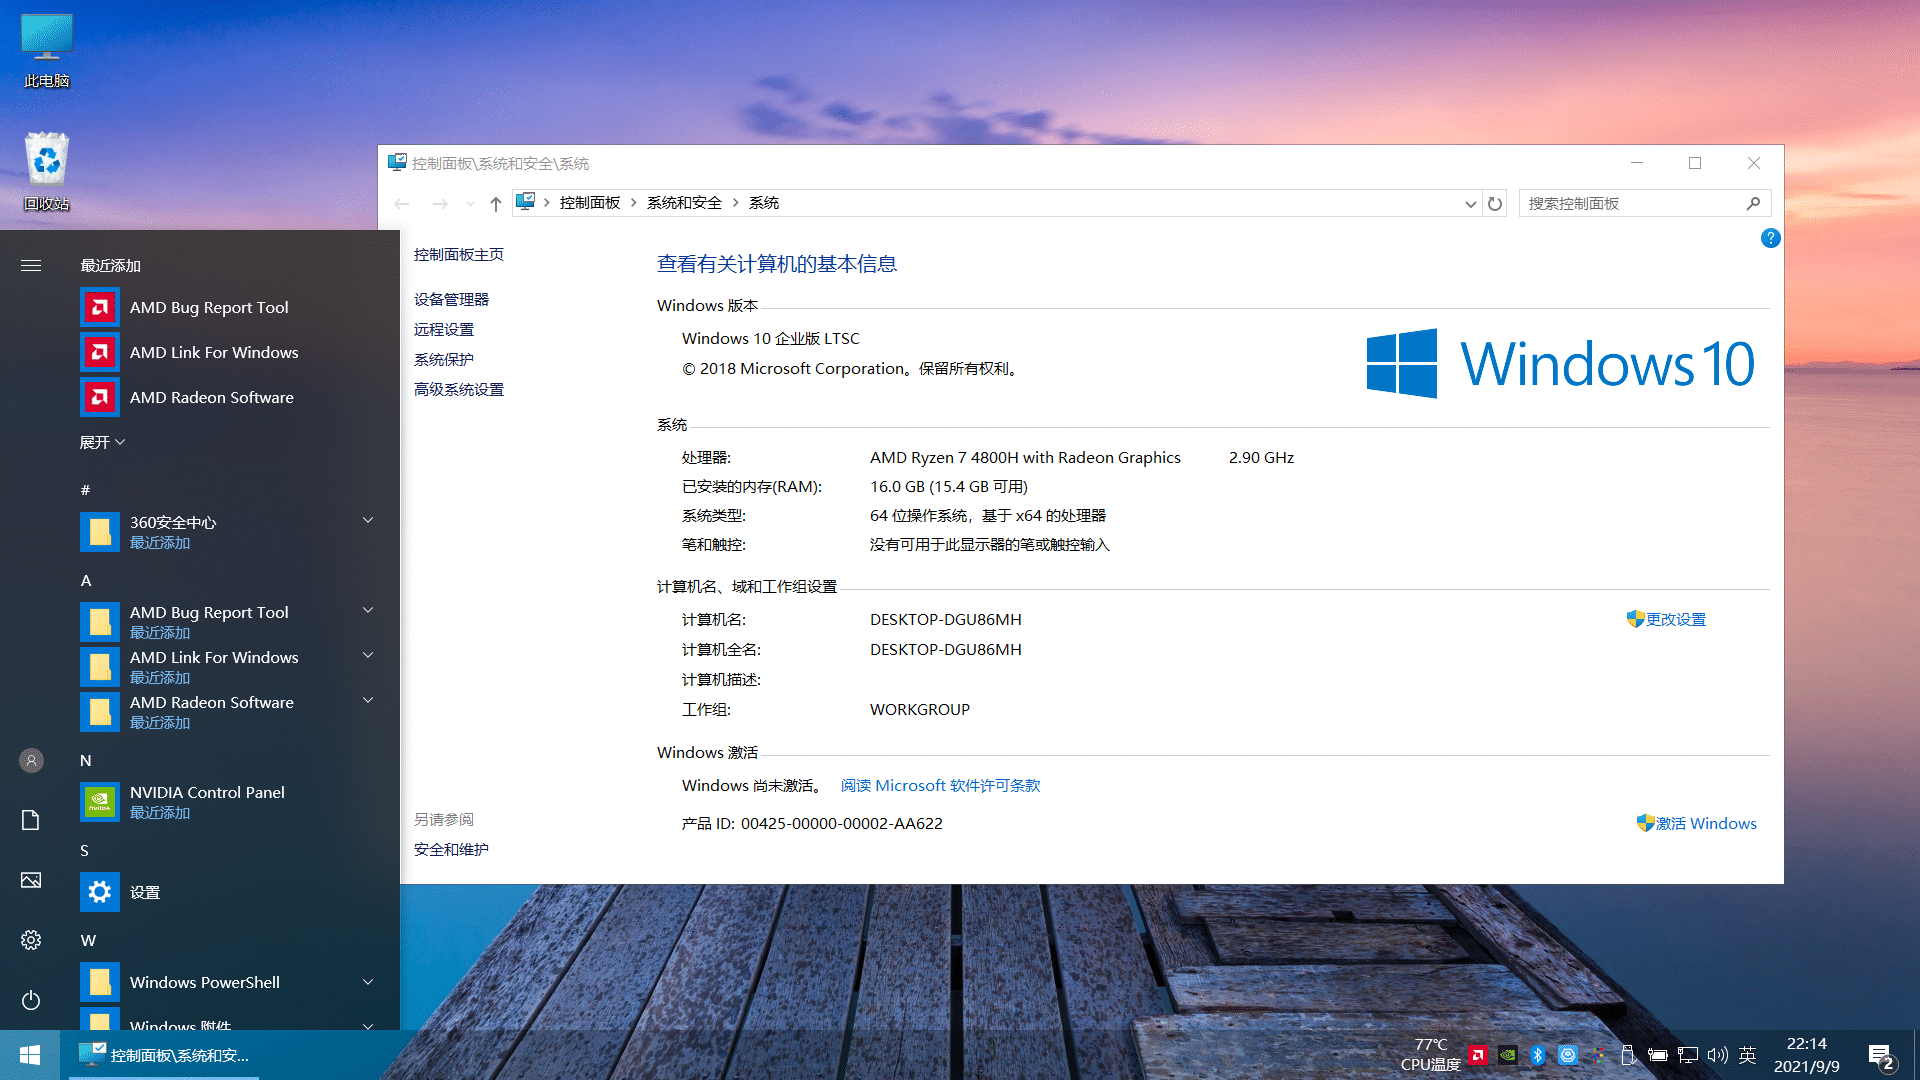Click the AMD Radeon tray icon

(x=1477, y=1055)
